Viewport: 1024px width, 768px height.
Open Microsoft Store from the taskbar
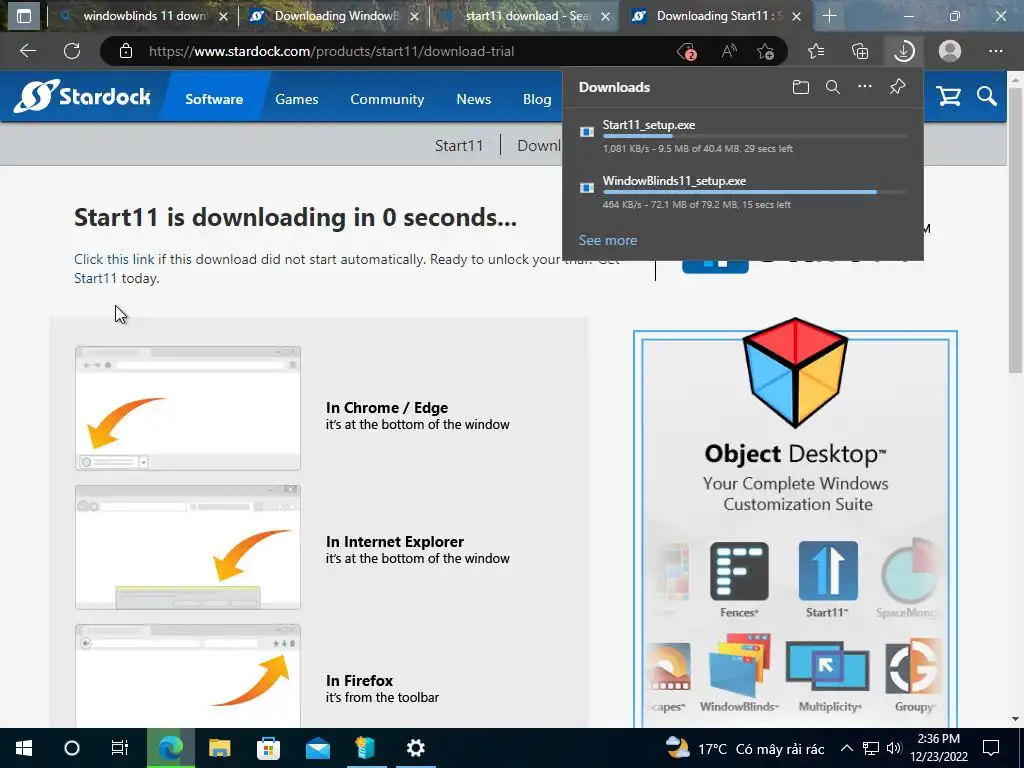click(x=268, y=748)
